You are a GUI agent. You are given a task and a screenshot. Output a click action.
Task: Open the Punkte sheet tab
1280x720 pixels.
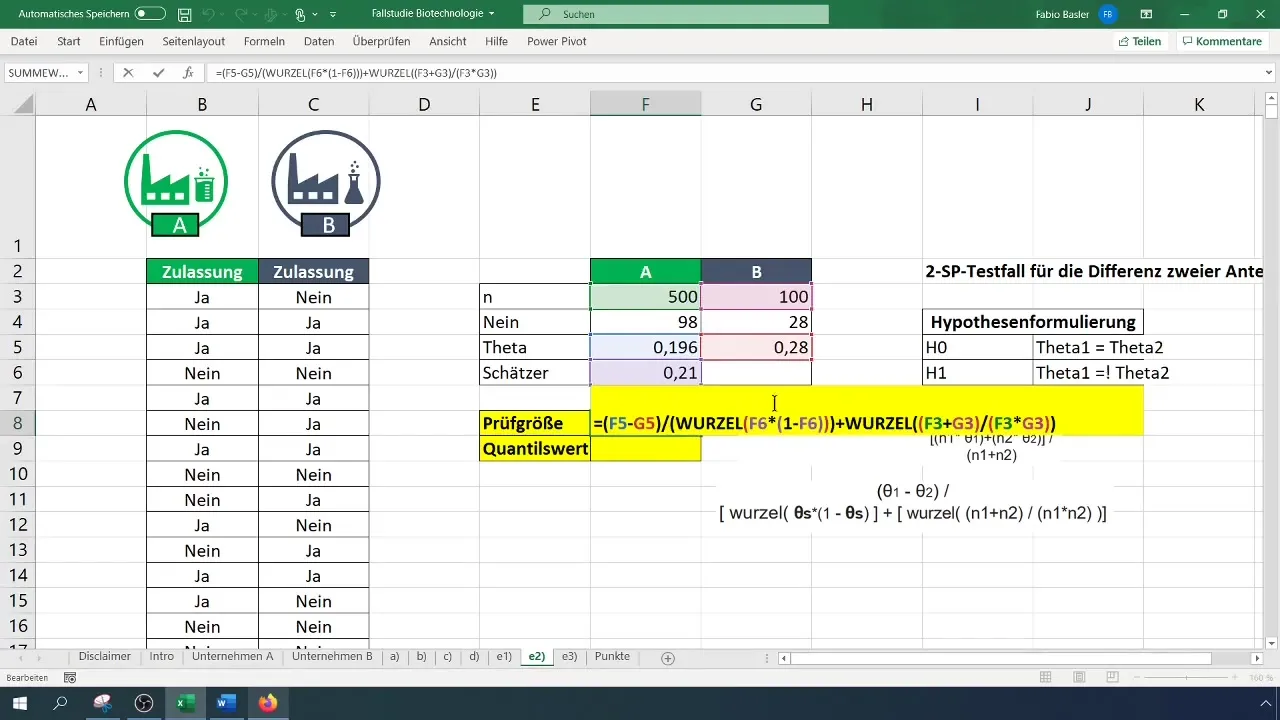click(612, 657)
